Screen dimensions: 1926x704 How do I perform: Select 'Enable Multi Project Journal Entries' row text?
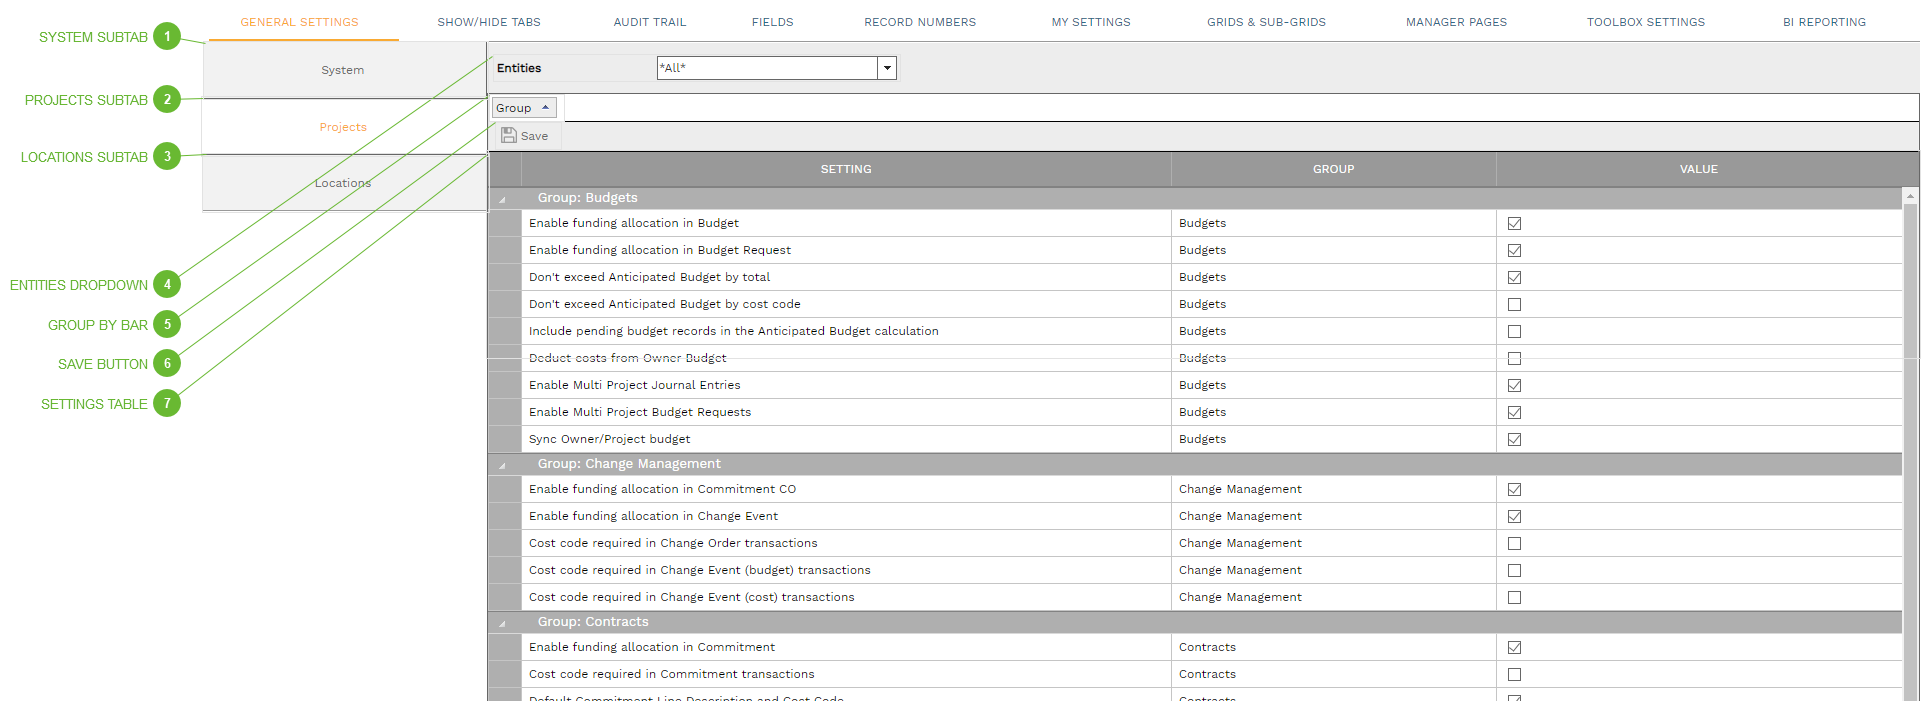tap(635, 385)
